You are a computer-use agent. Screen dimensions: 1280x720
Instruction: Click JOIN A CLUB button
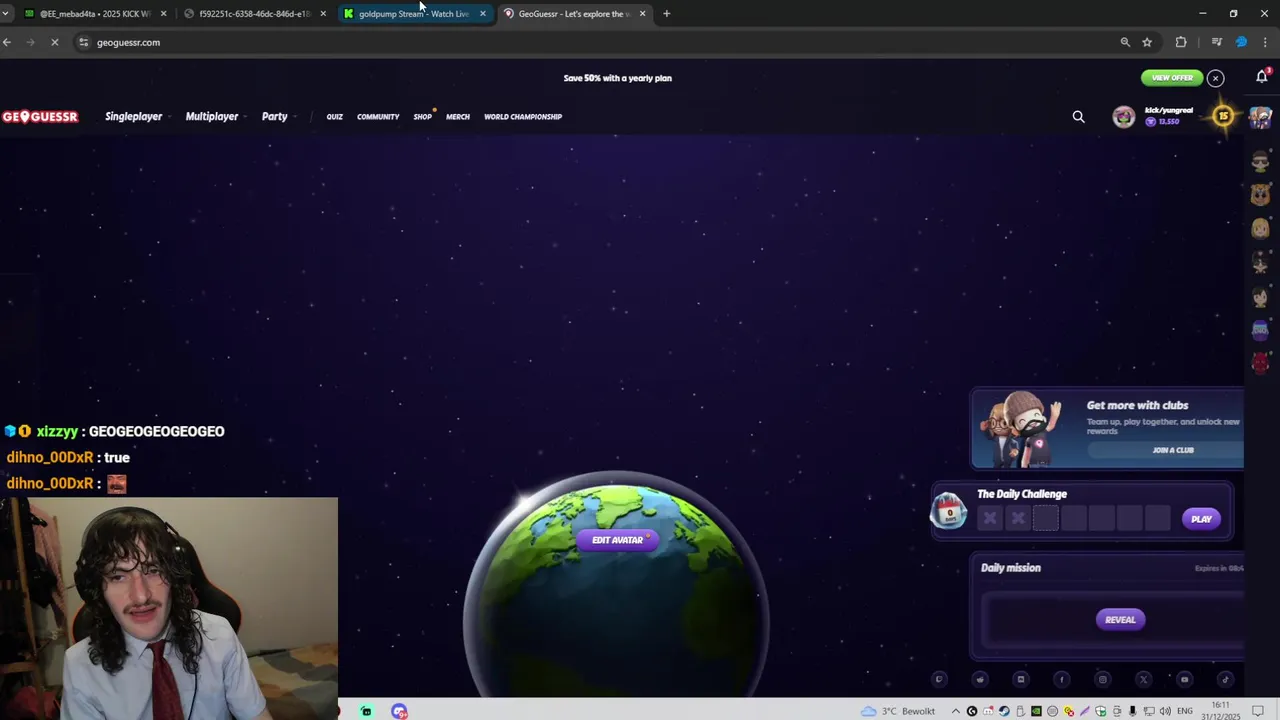(x=1173, y=450)
